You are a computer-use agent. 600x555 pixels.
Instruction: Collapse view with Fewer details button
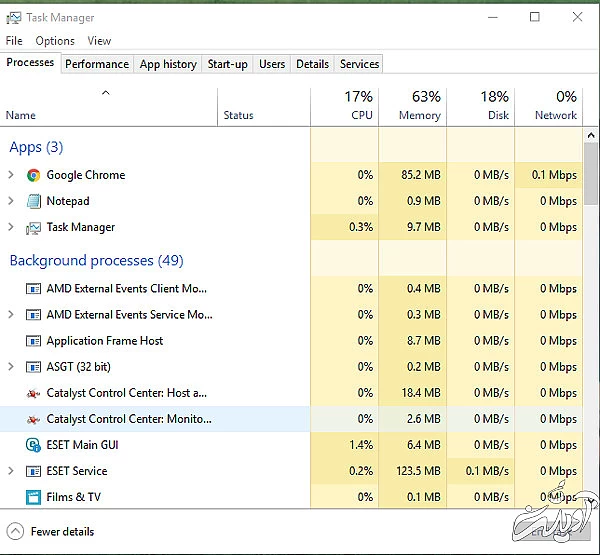point(52,532)
